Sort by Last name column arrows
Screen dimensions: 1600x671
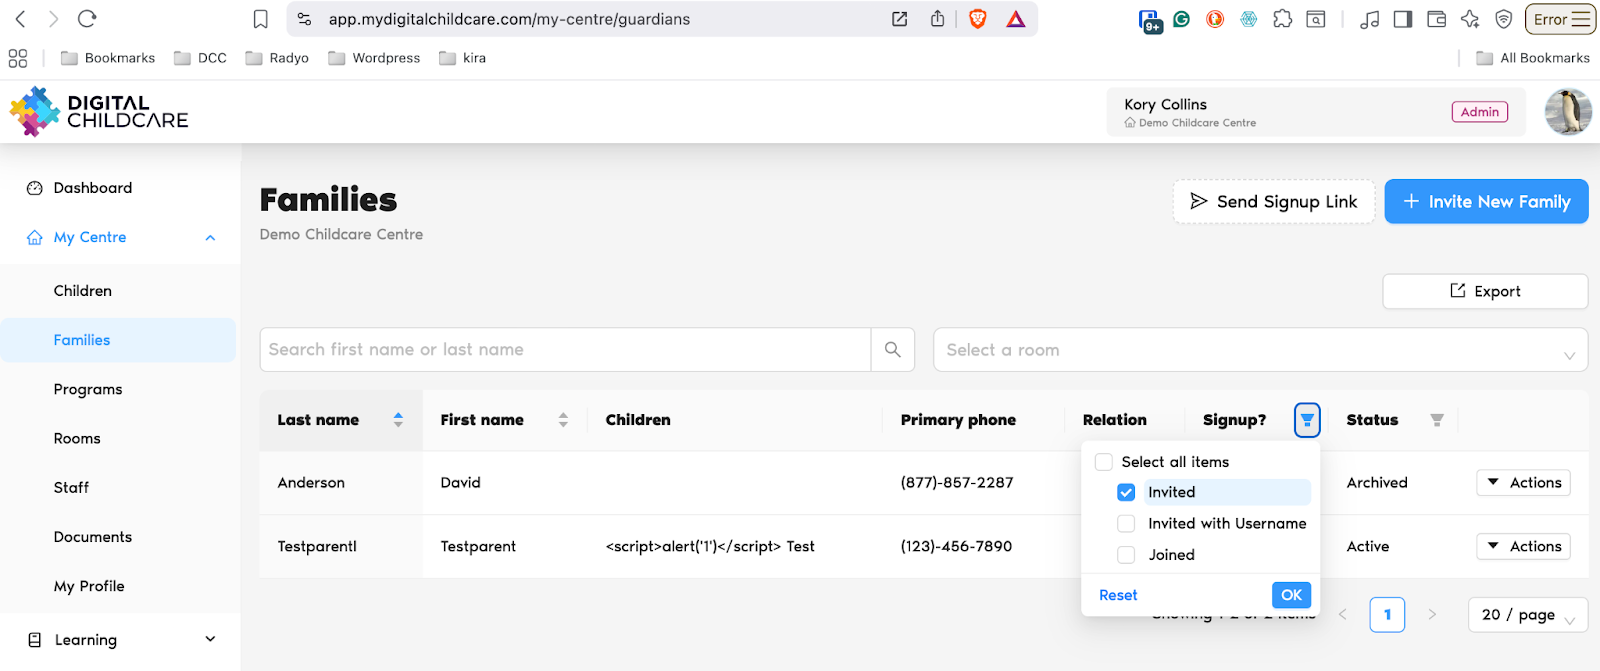click(x=398, y=420)
